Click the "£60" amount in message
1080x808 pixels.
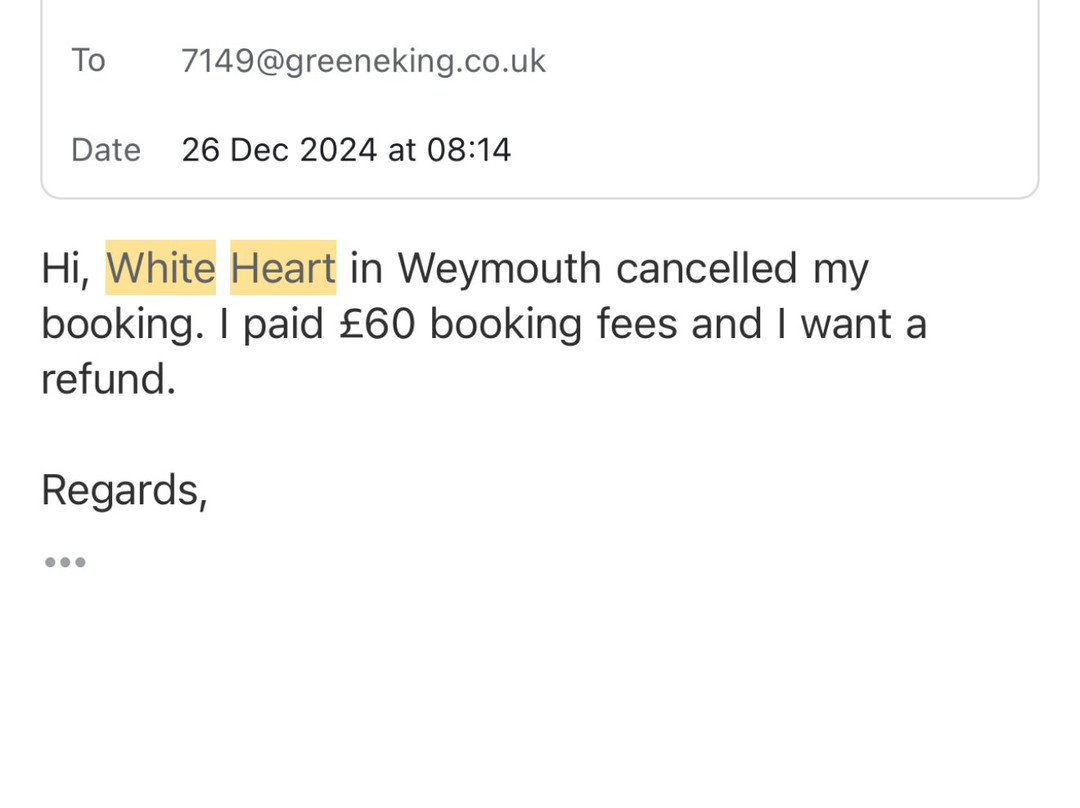pos(377,324)
